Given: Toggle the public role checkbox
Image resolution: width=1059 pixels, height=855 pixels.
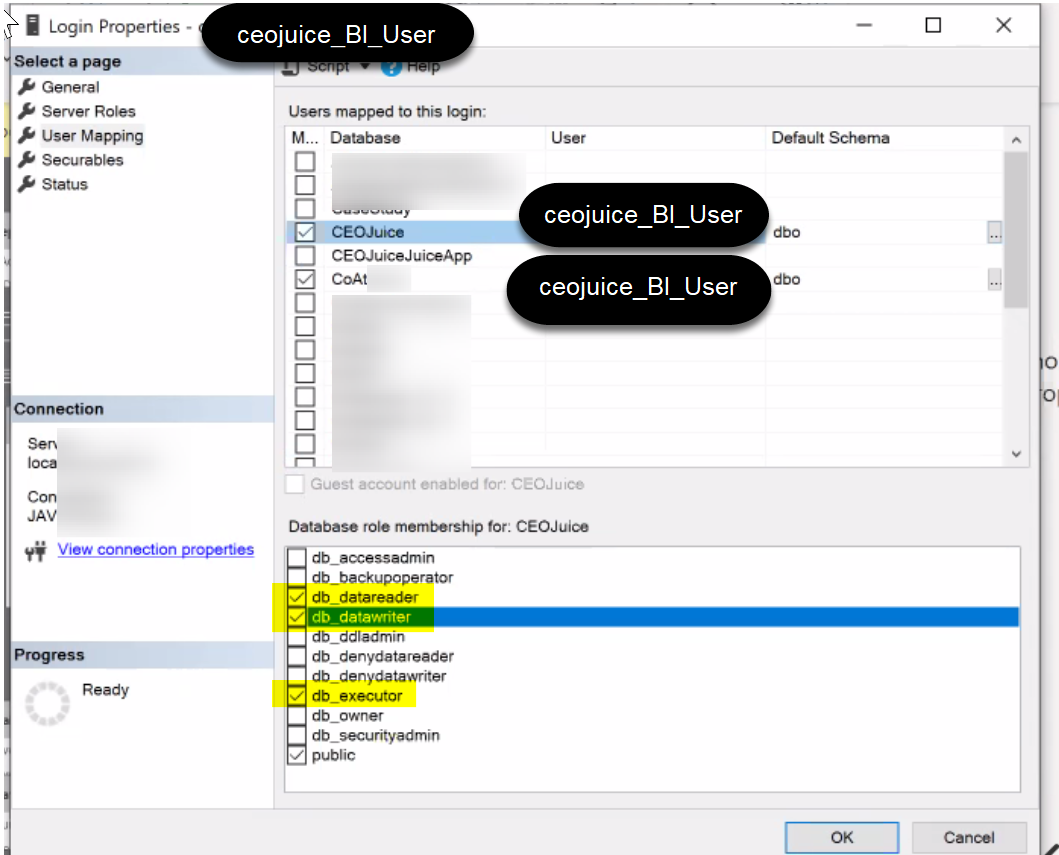Looking at the screenshot, I should click(x=296, y=755).
